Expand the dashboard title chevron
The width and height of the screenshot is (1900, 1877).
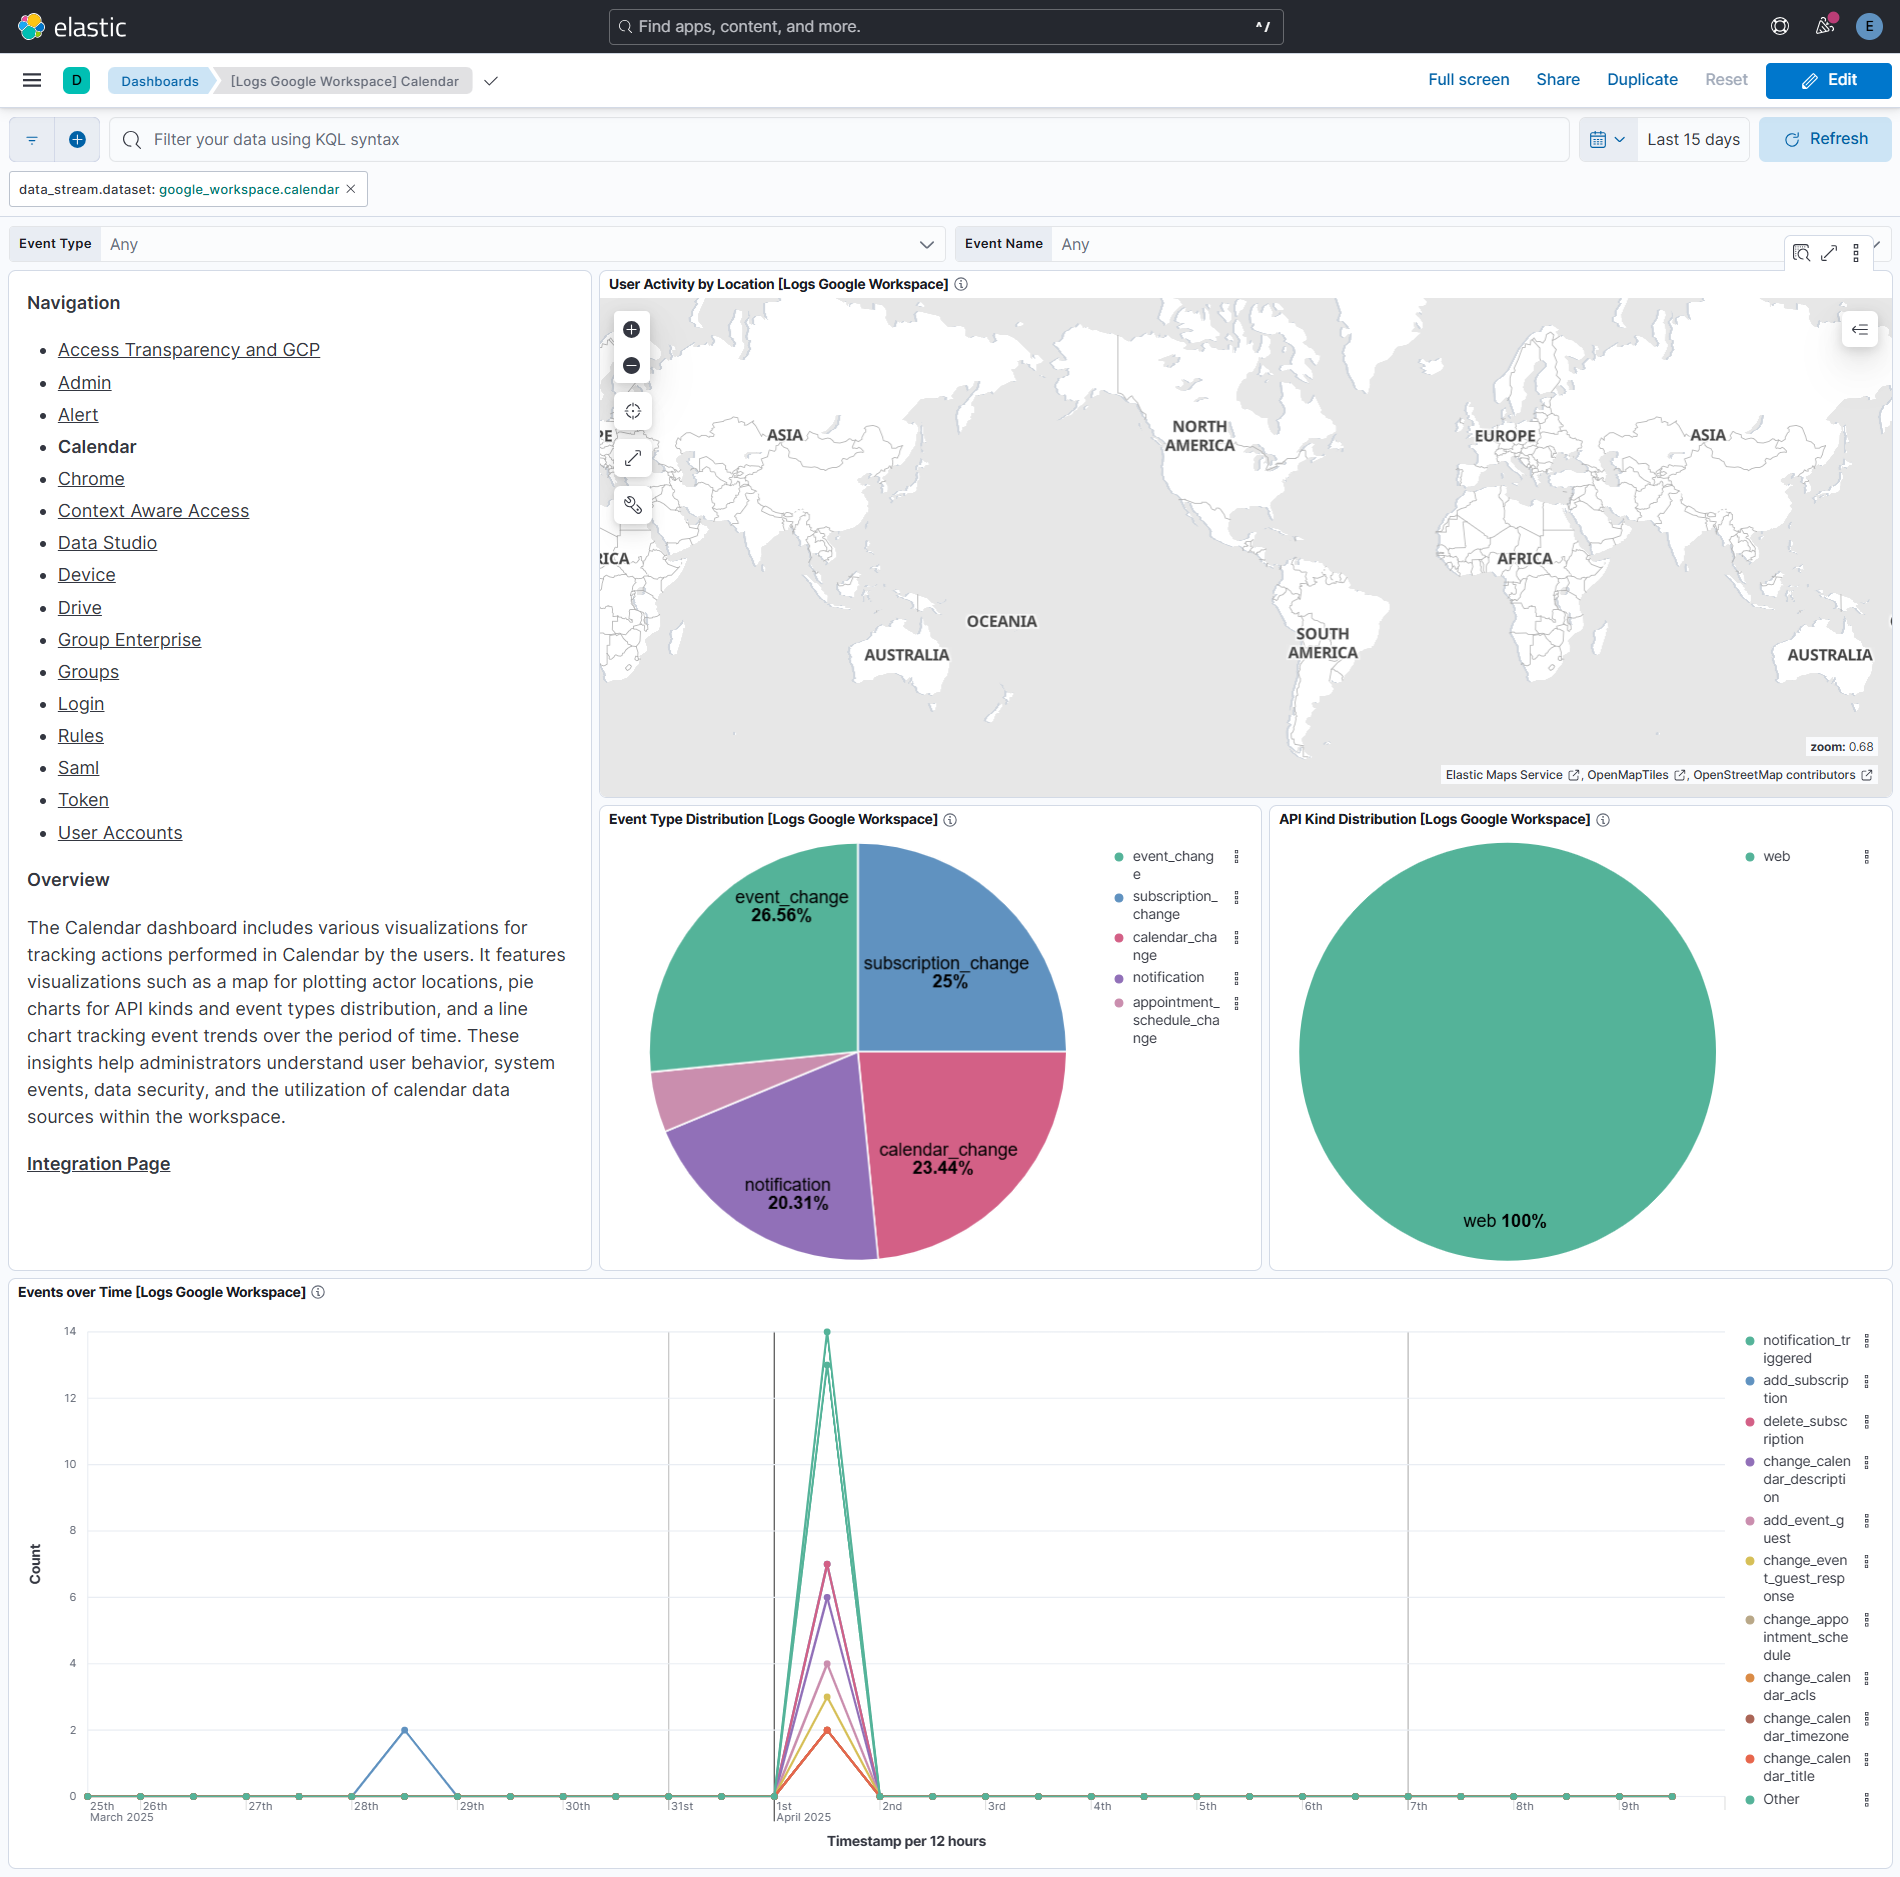click(x=491, y=81)
